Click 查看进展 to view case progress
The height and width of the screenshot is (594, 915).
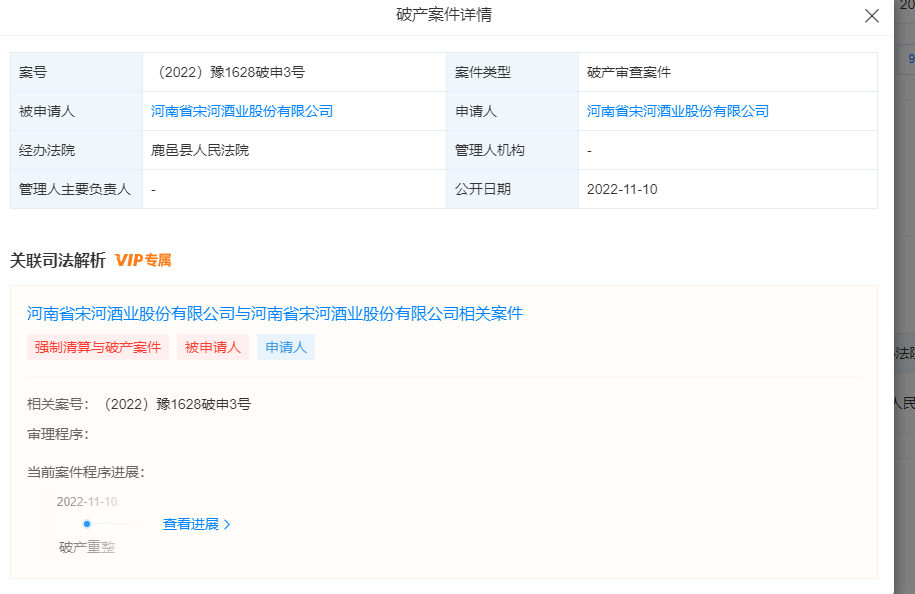click(190, 524)
